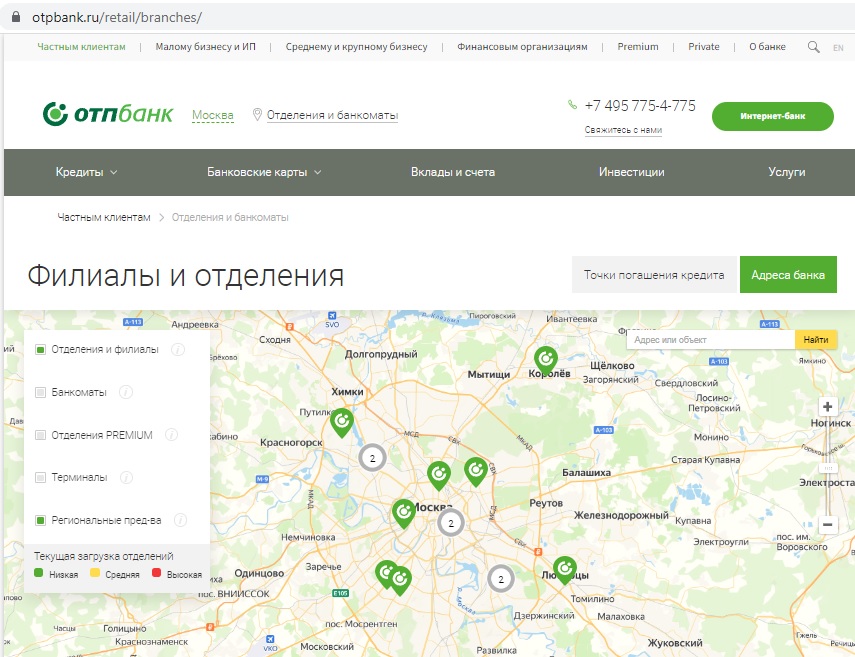
Task: Open the cluster marker near Красногорск
Action: [372, 458]
